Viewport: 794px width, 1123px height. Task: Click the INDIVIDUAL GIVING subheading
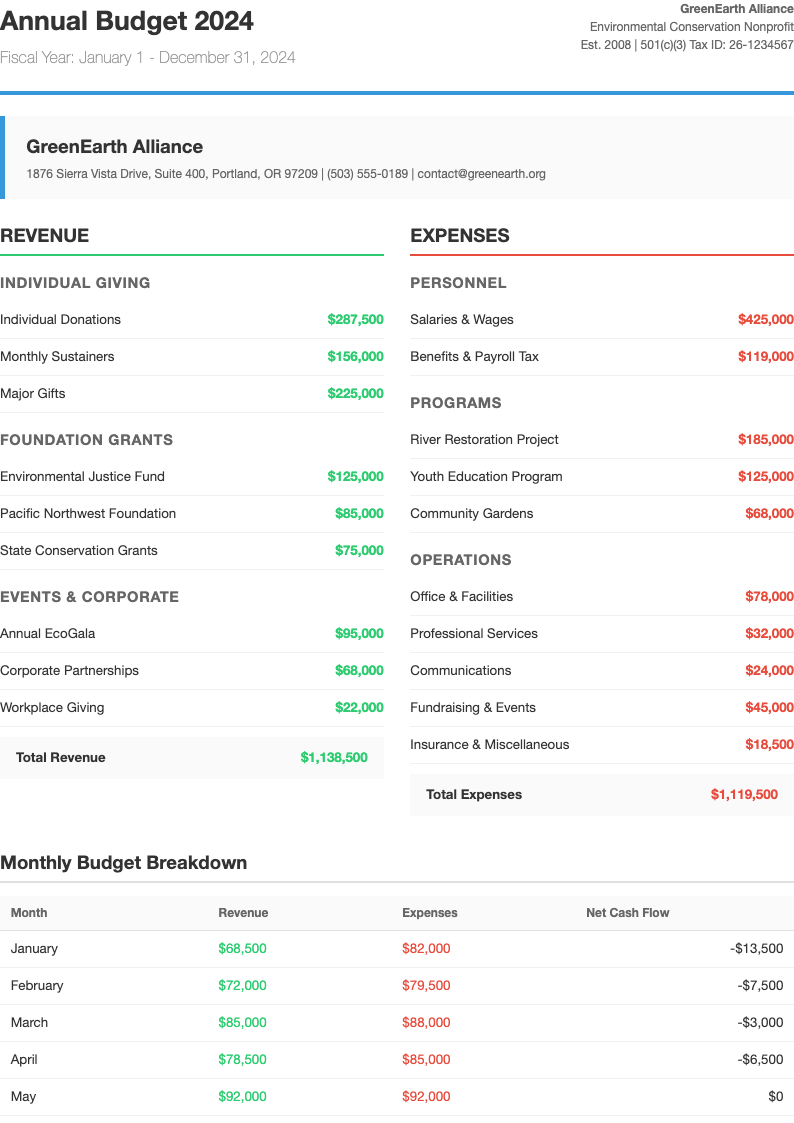click(75, 283)
